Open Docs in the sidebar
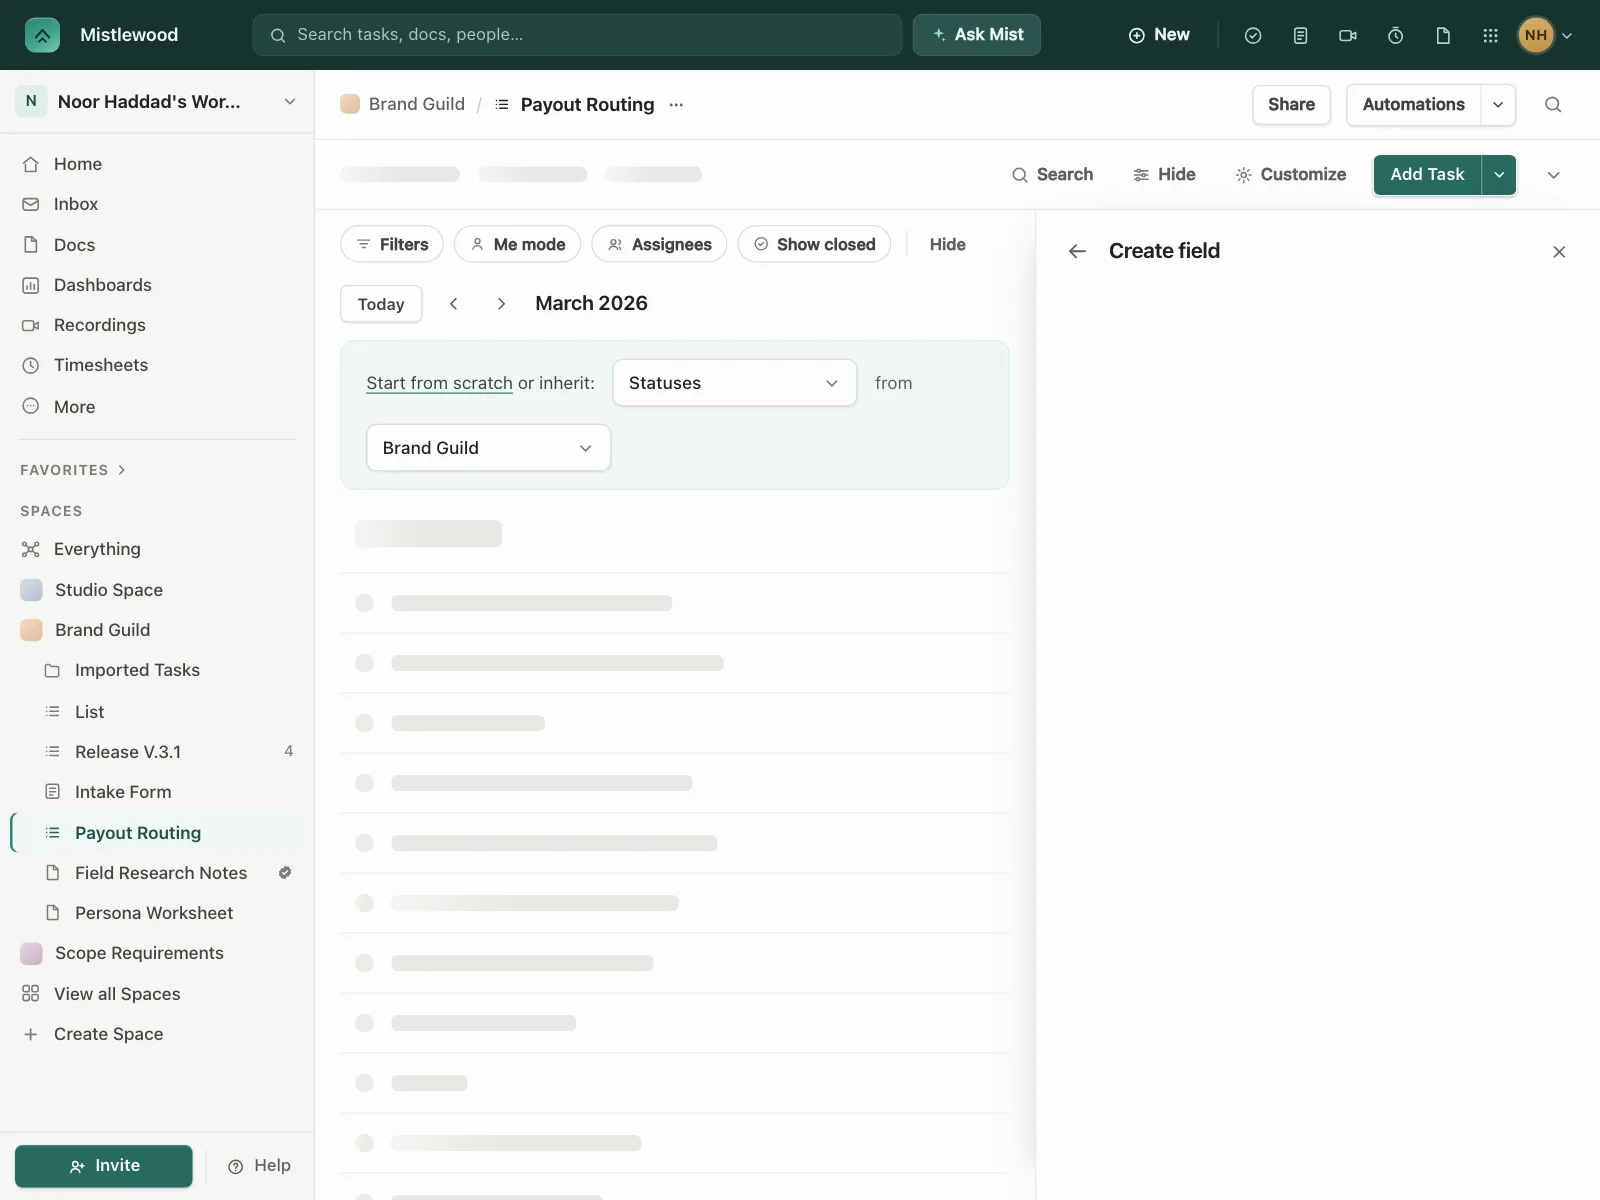The height and width of the screenshot is (1200, 1600). pos(157,245)
